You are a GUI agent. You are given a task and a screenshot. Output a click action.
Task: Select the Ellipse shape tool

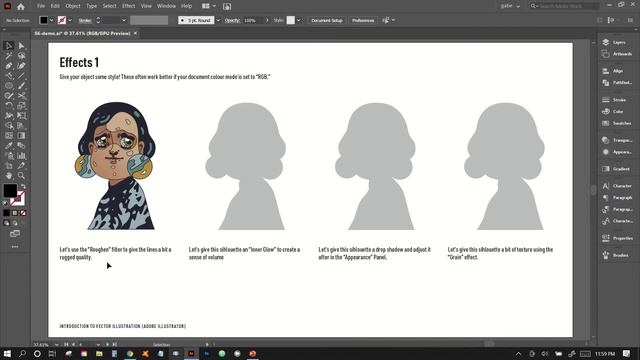coord(9,86)
